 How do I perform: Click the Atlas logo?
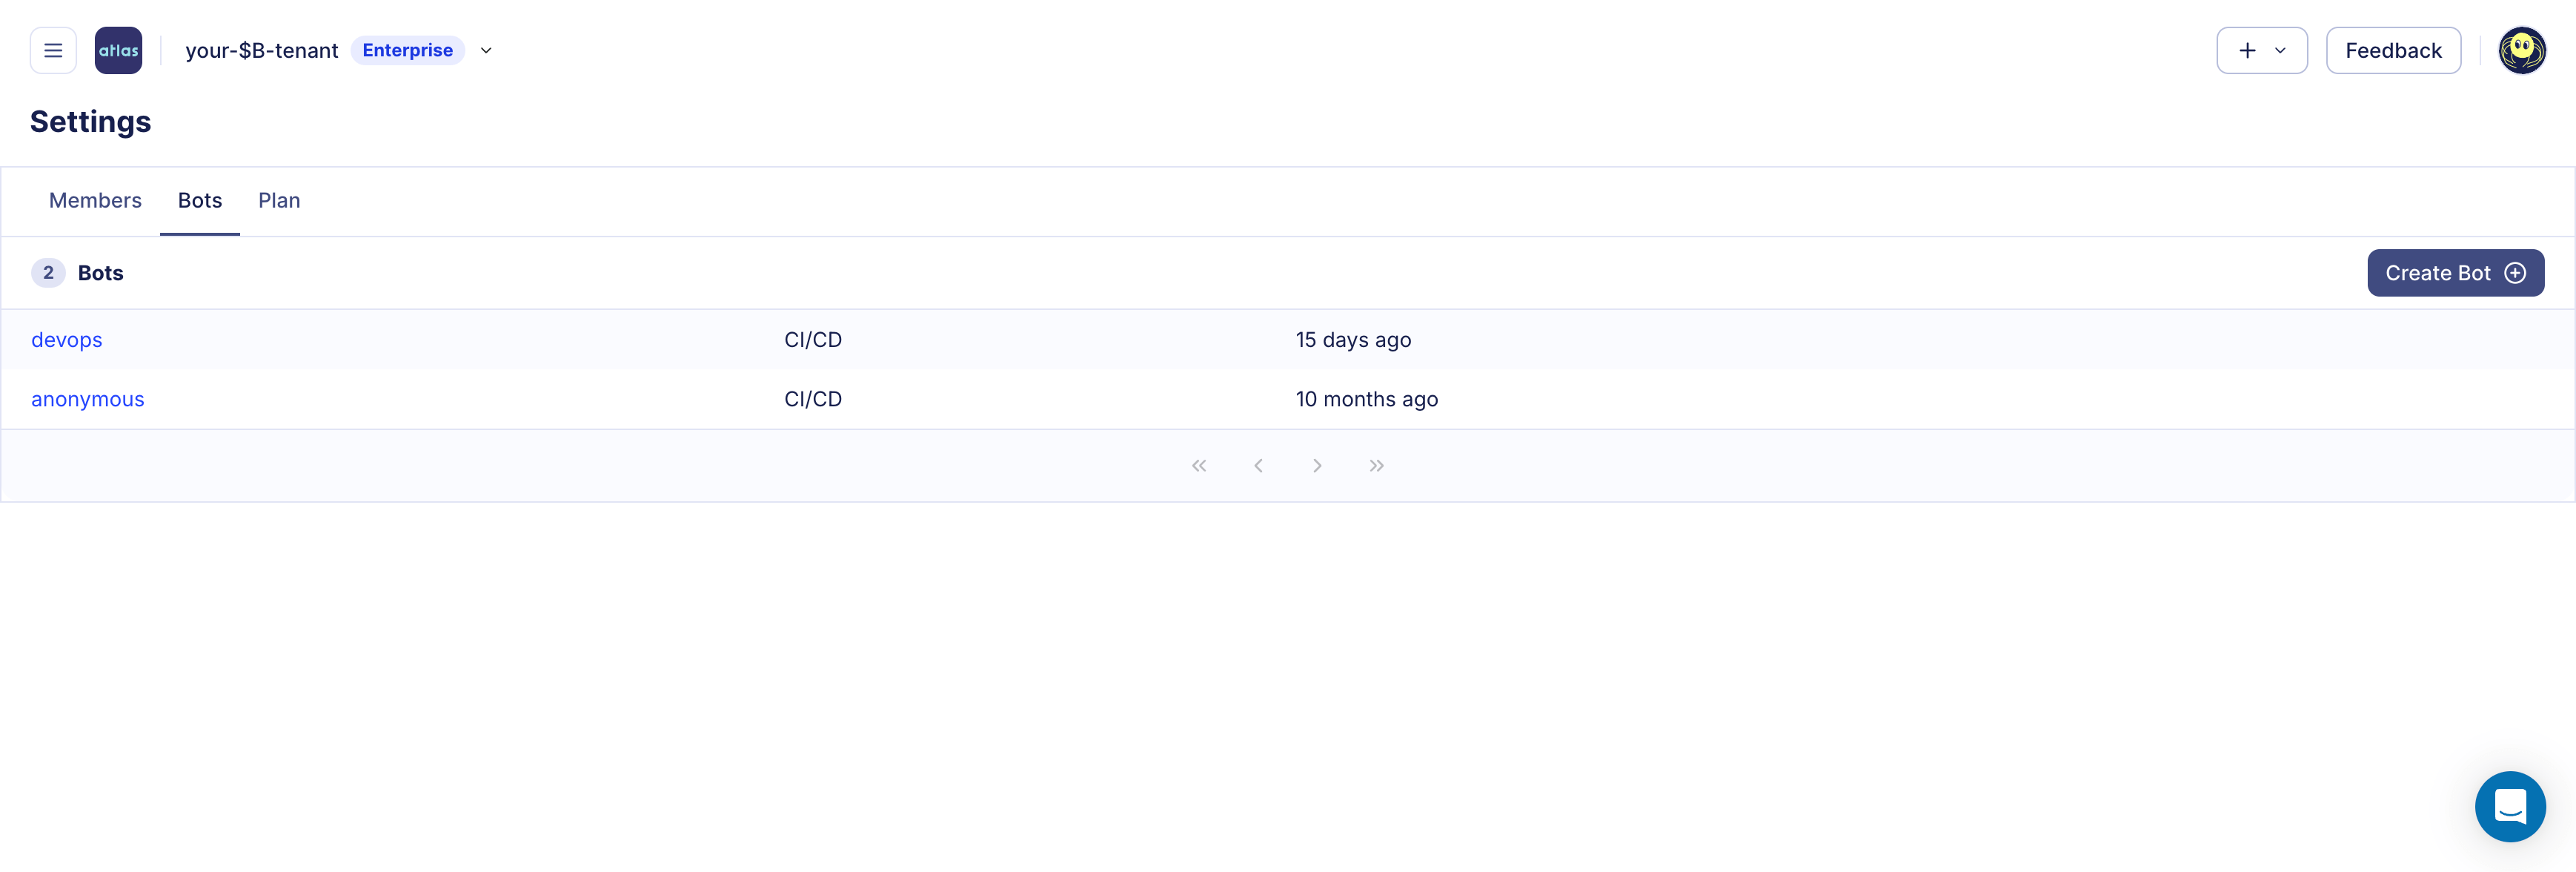pos(118,50)
